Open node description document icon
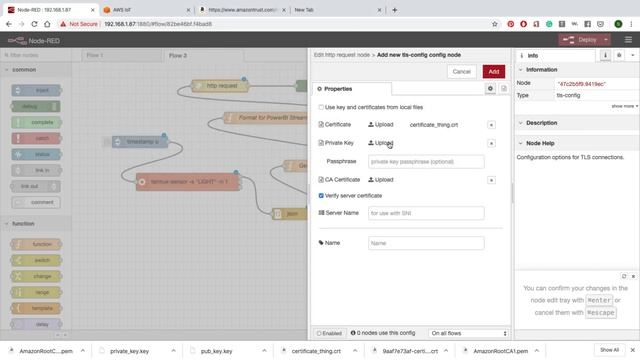Image resolution: width=640 pixels, height=360 pixels. pos(504,89)
